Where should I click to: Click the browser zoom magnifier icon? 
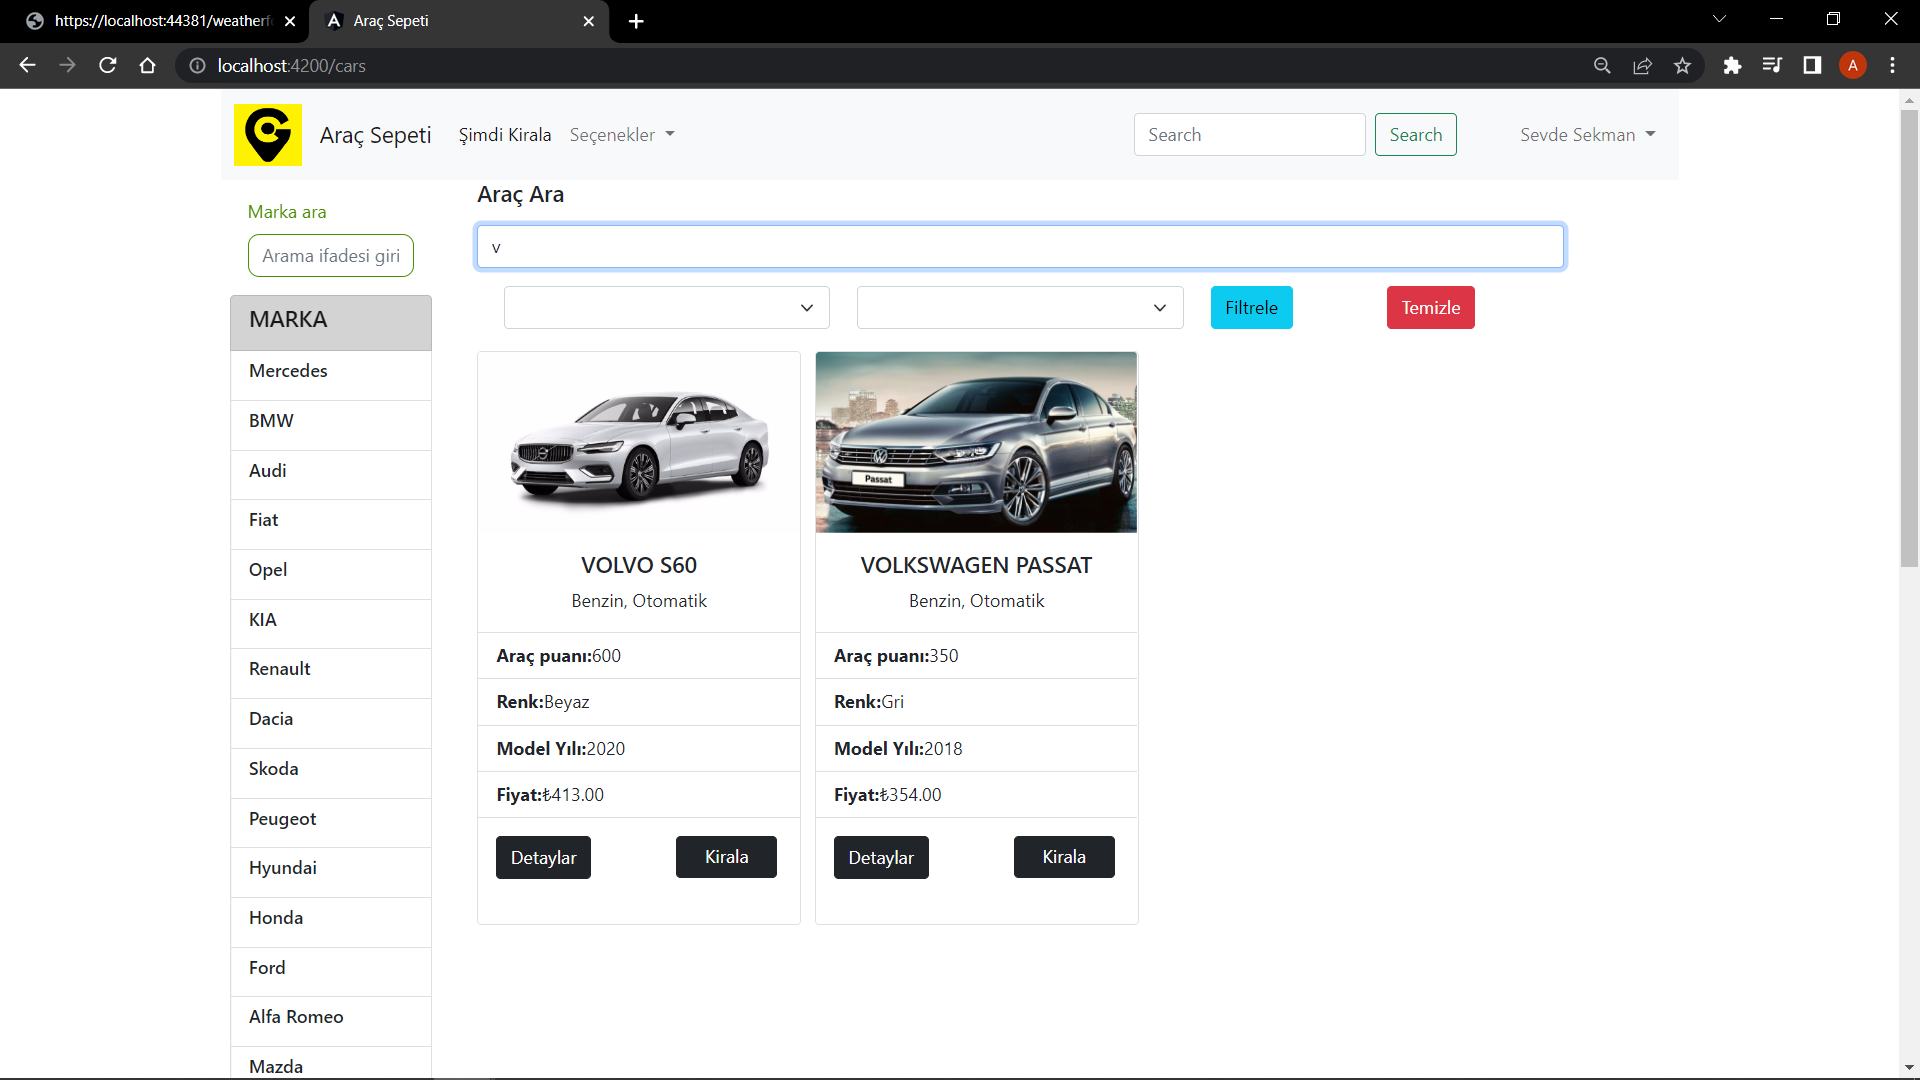1602,66
